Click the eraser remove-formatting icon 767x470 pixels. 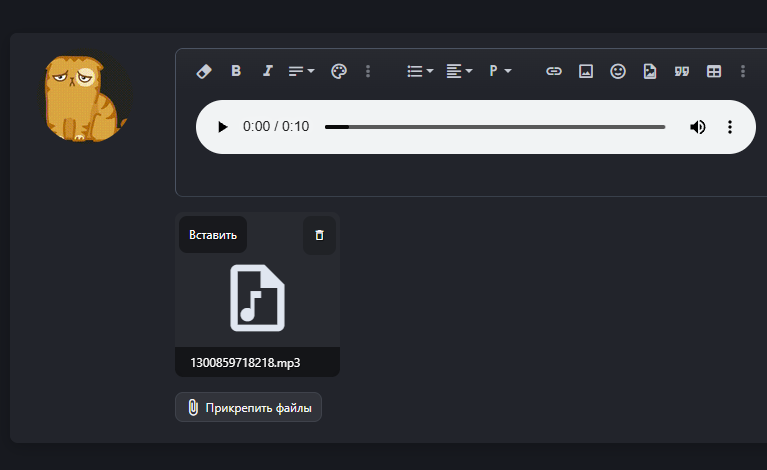(x=204, y=71)
